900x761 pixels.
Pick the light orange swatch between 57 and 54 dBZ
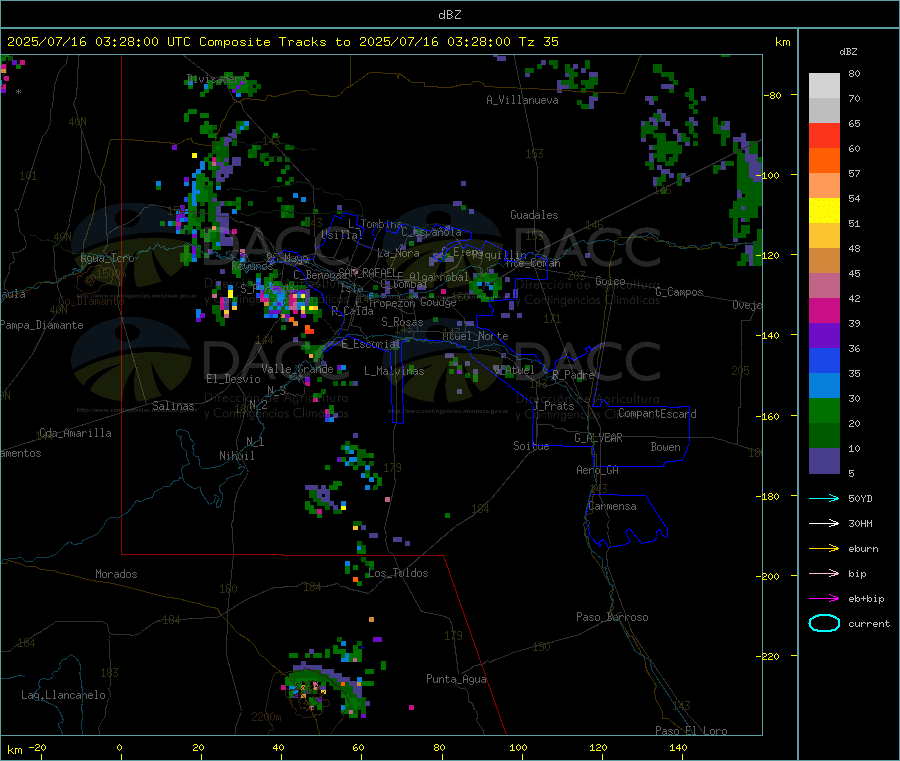pyautogui.click(x=824, y=186)
